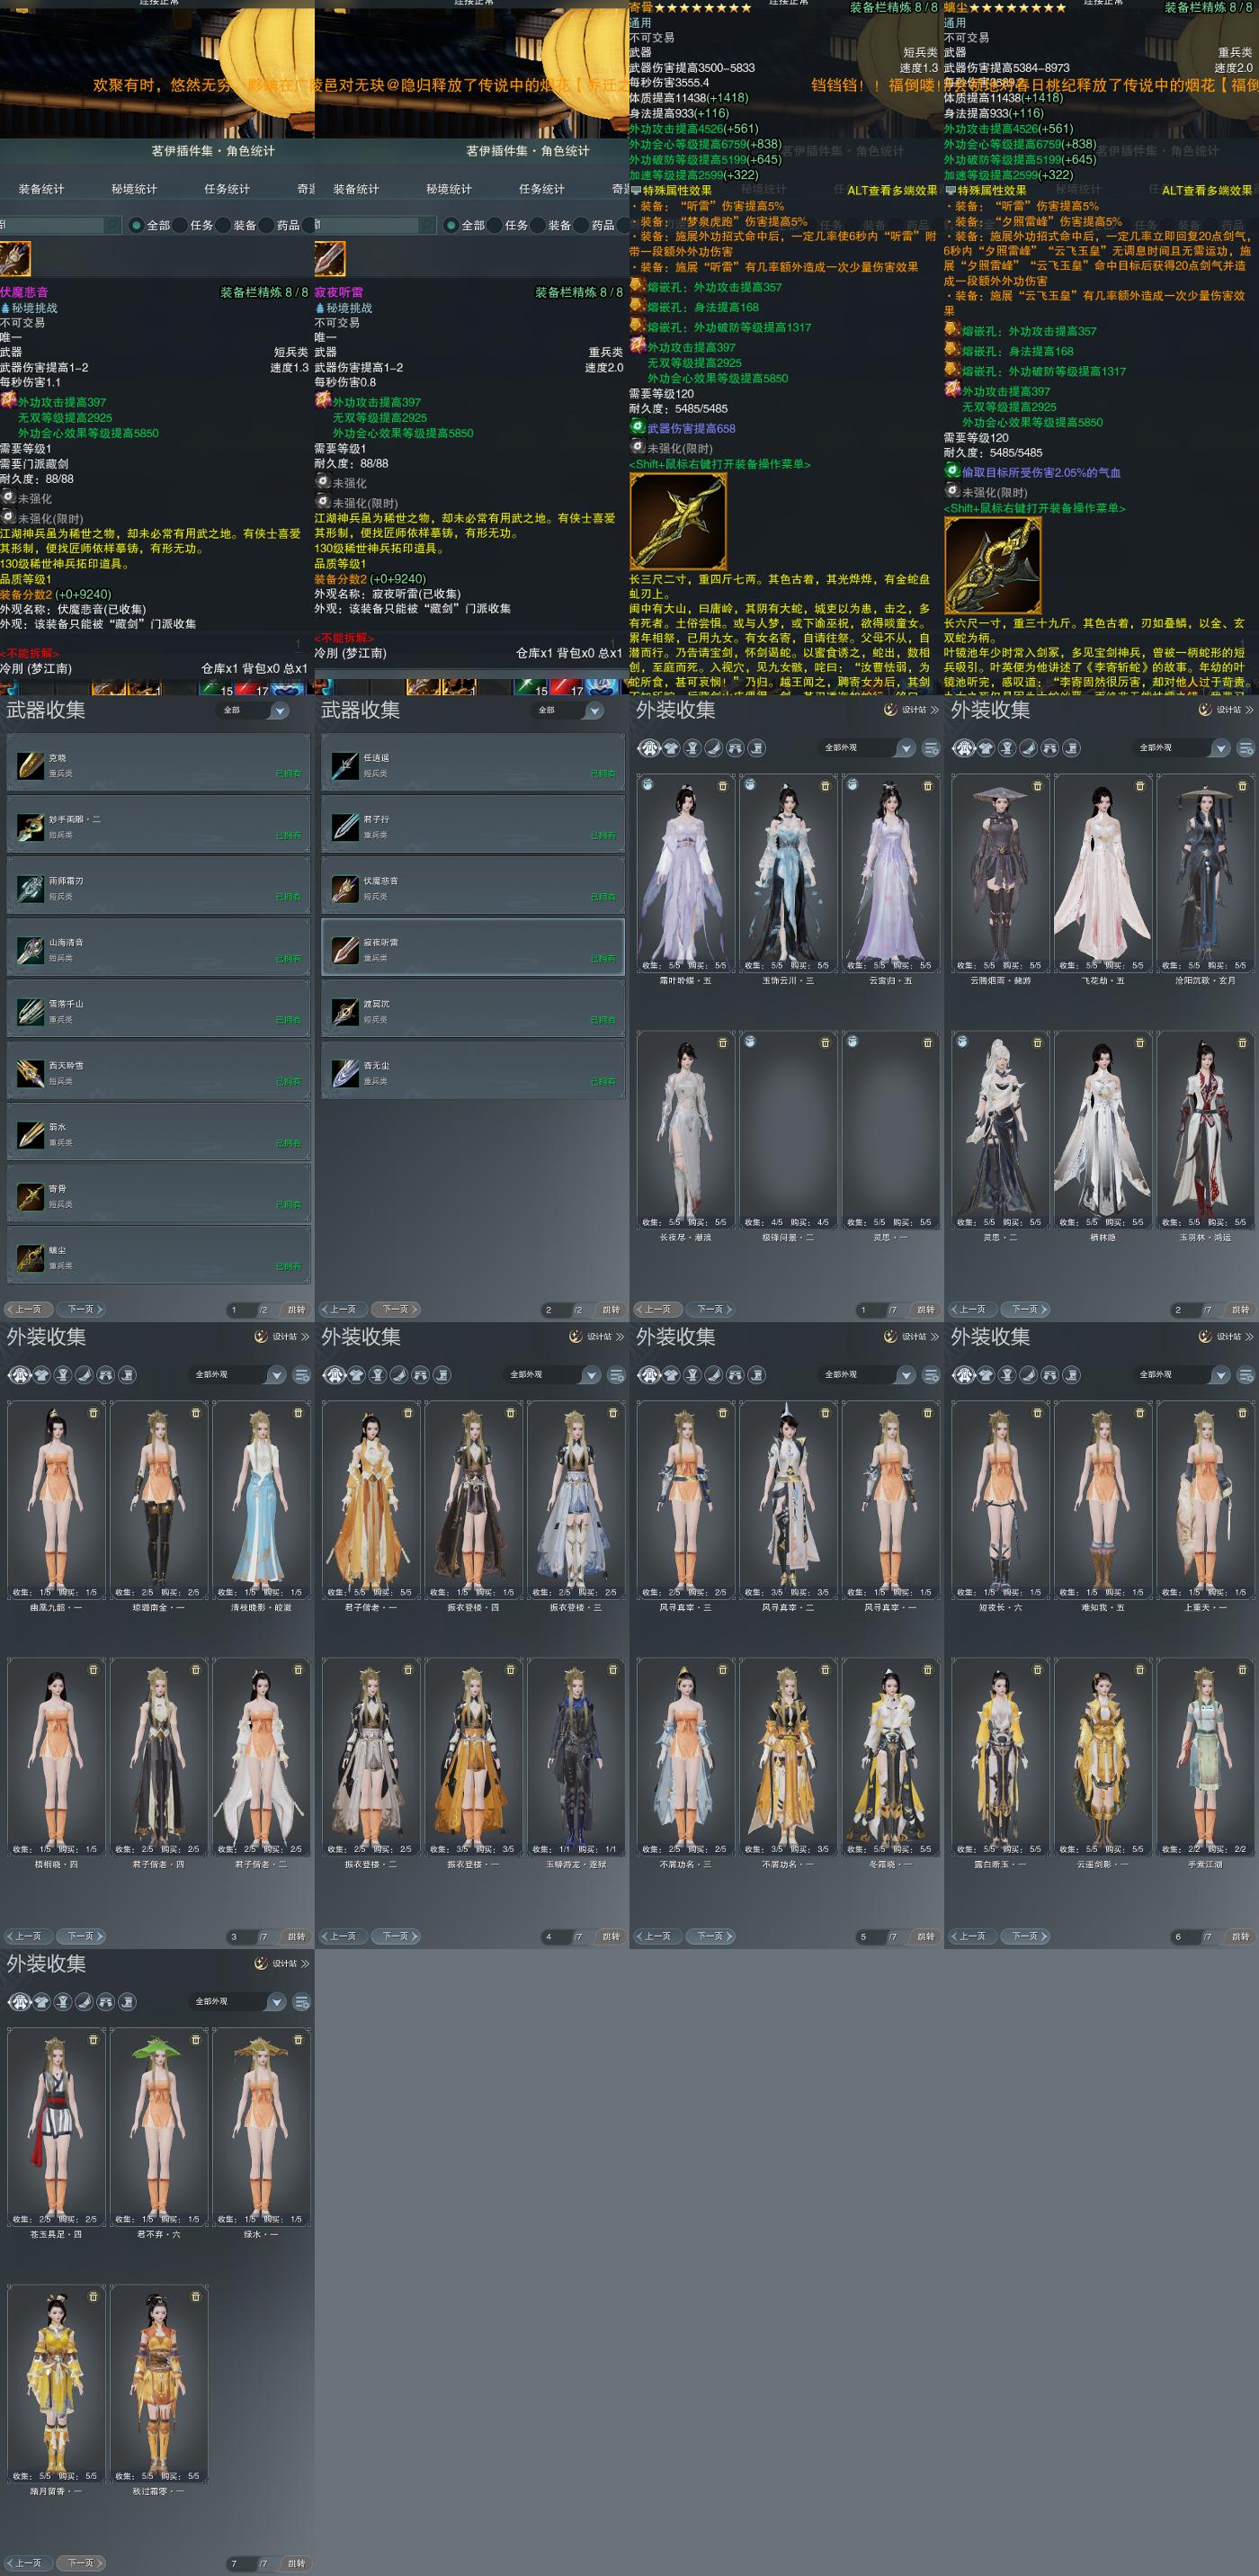
Task: Click trash icon on 霜叶聆蝶·五 outfit card
Action: point(723,786)
